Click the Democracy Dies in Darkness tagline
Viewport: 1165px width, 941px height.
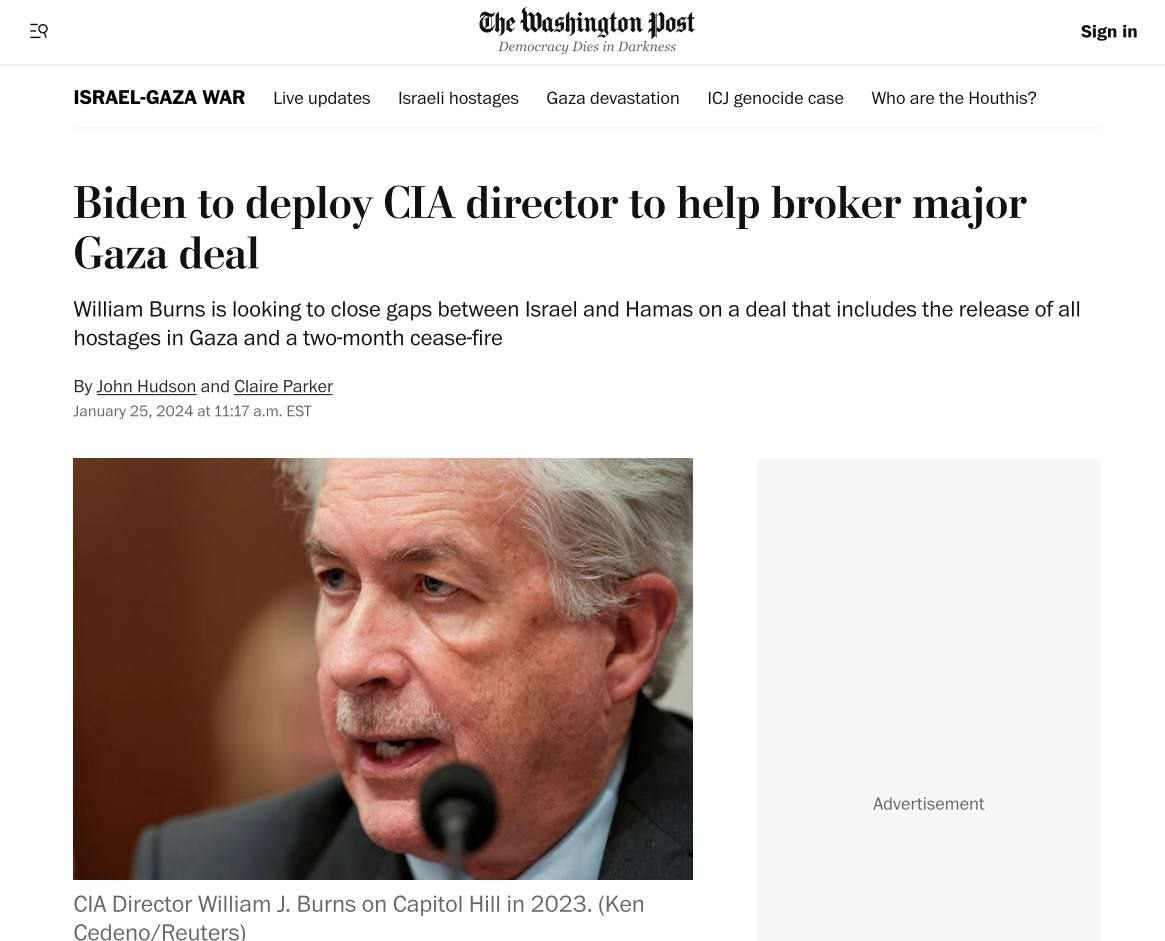pyautogui.click(x=586, y=47)
